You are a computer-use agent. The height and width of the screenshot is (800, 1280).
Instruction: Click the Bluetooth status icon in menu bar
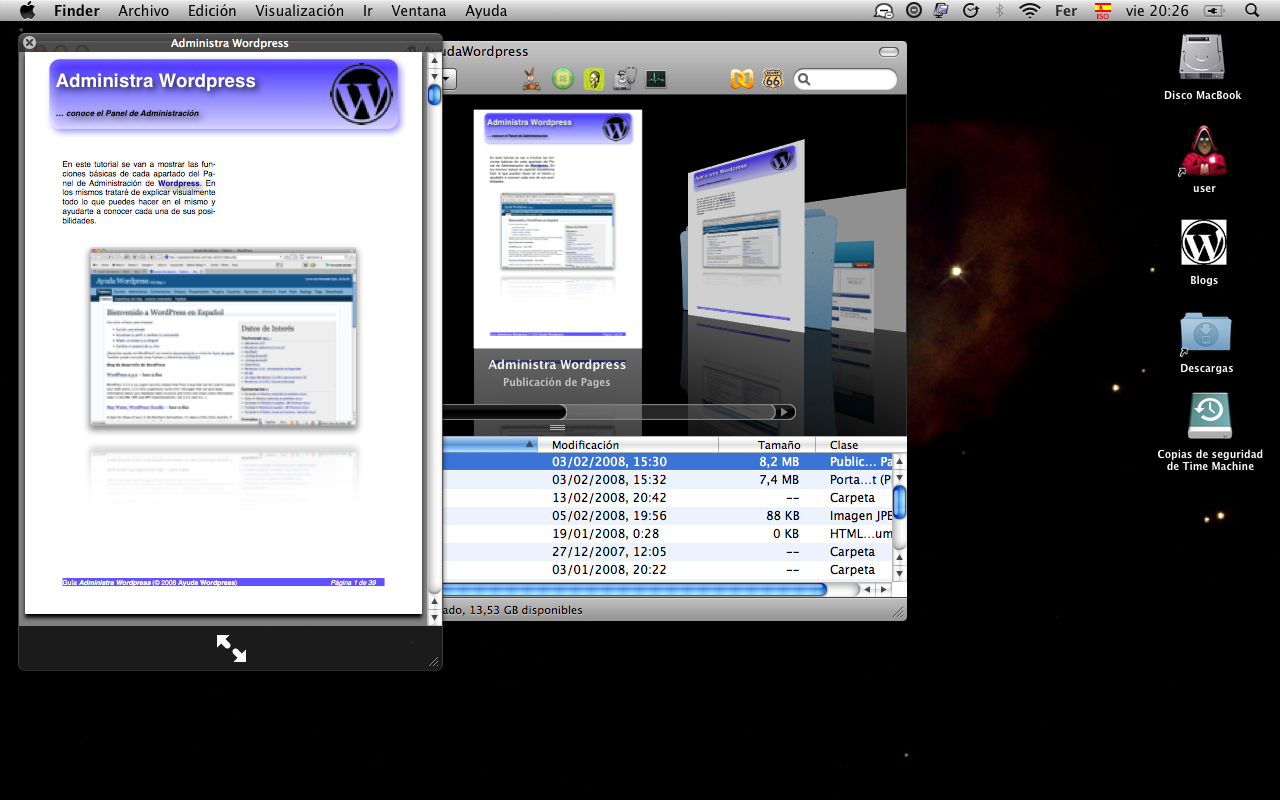[x=999, y=11]
